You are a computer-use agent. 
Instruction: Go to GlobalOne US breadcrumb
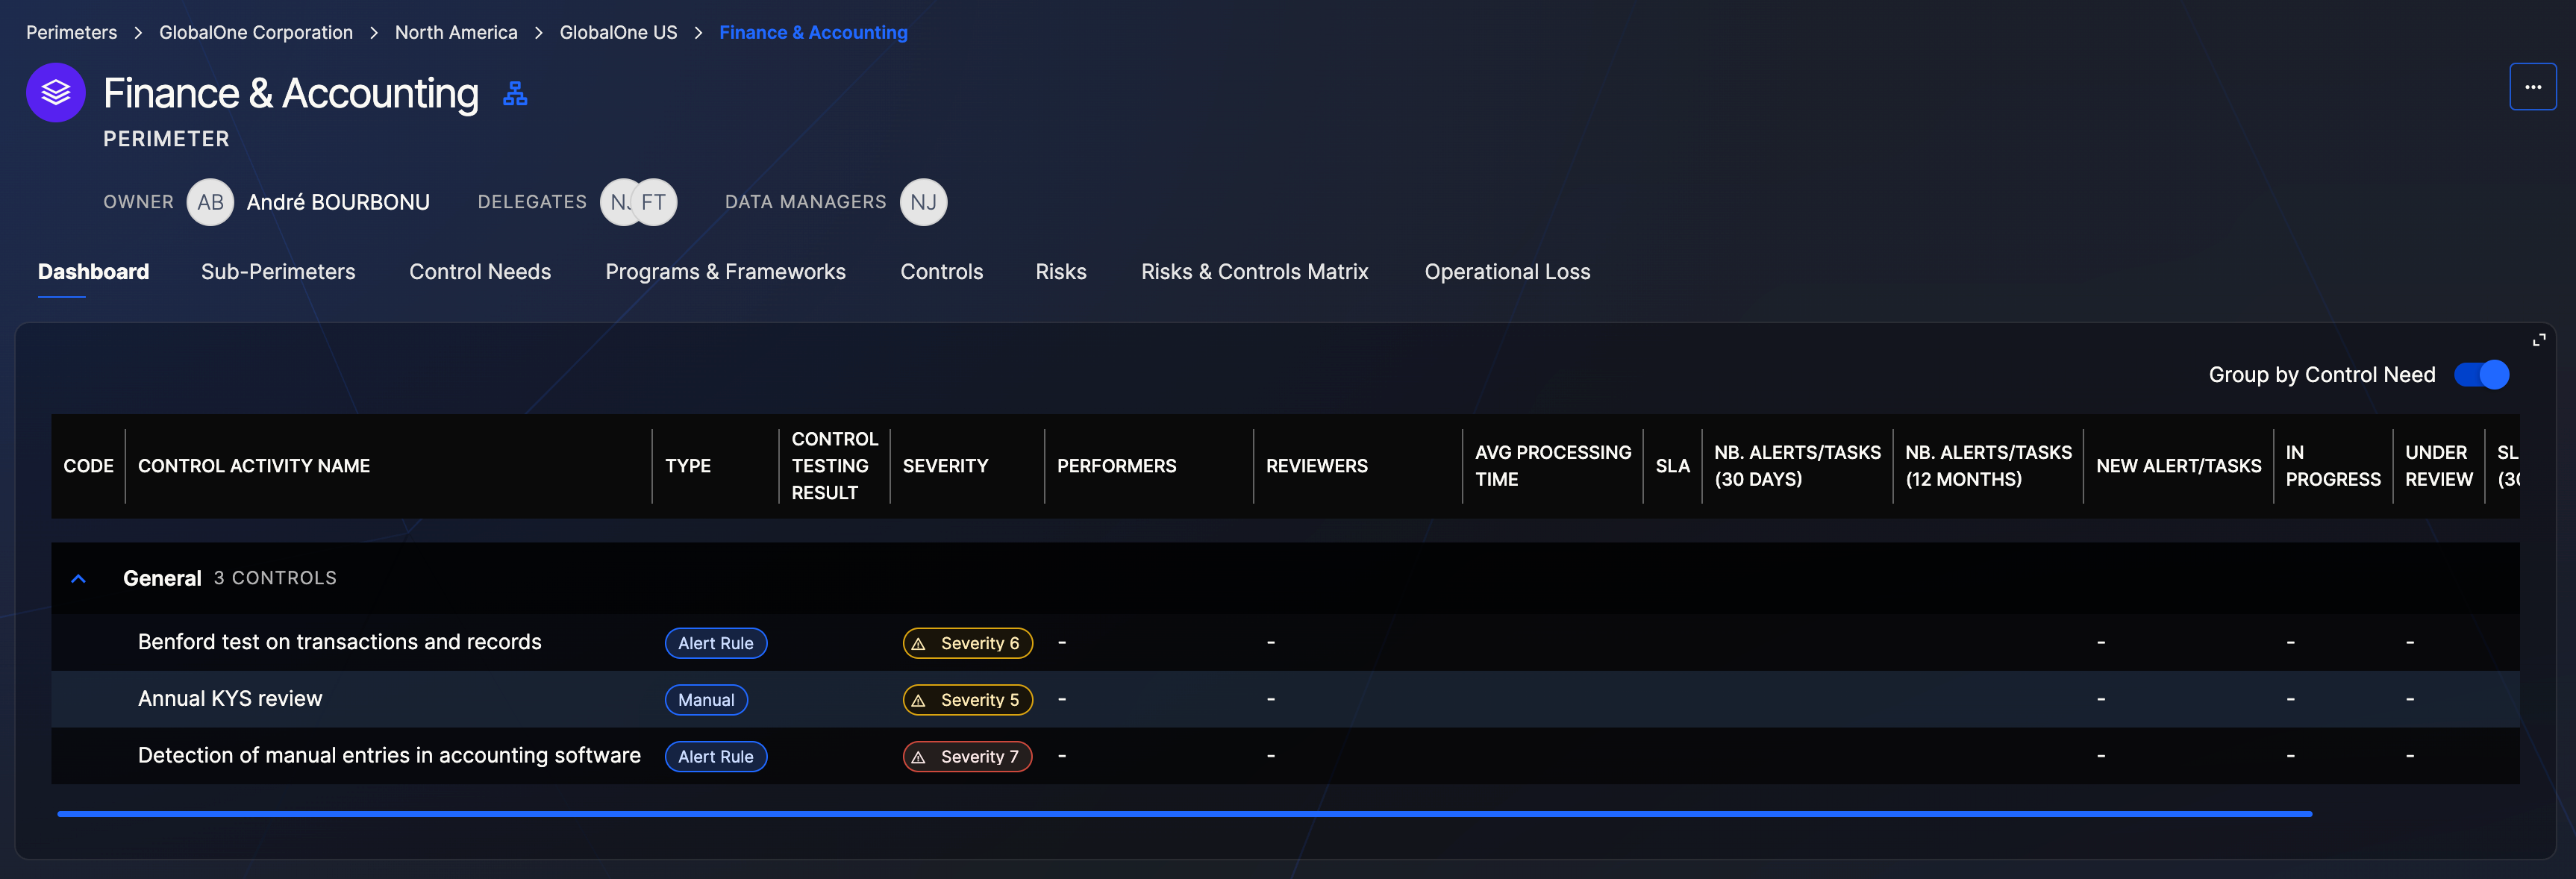[x=618, y=33]
